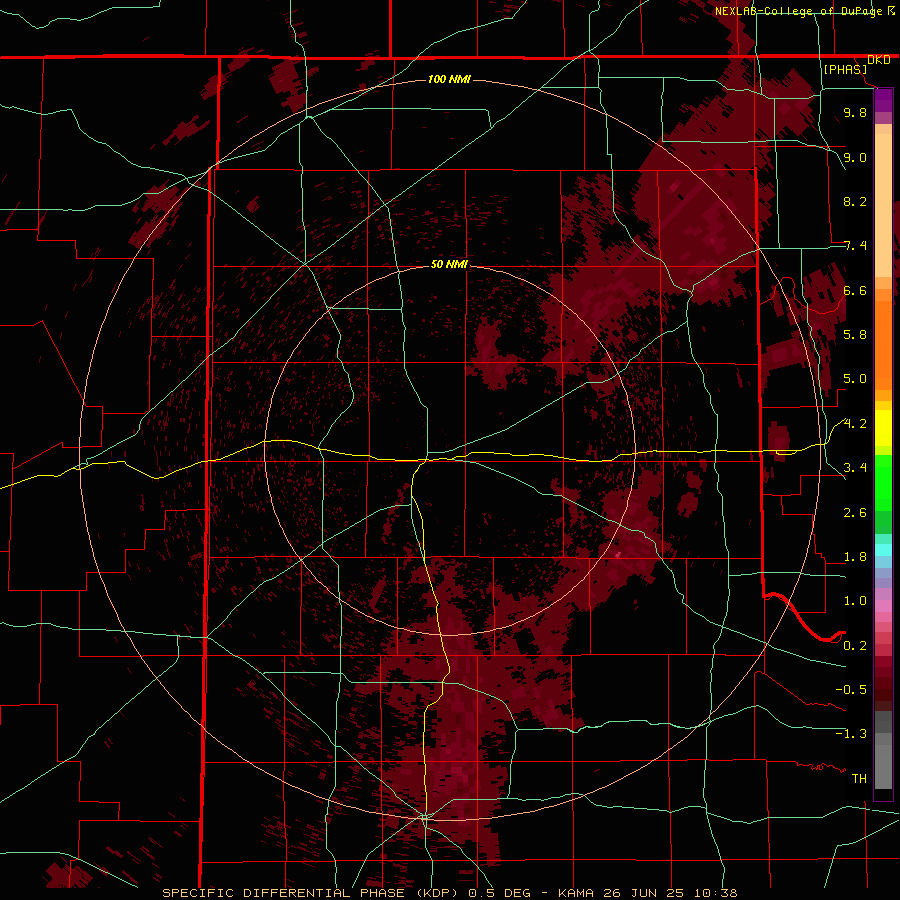
Task: Click the 2.6 scale value
Action: 855,513
